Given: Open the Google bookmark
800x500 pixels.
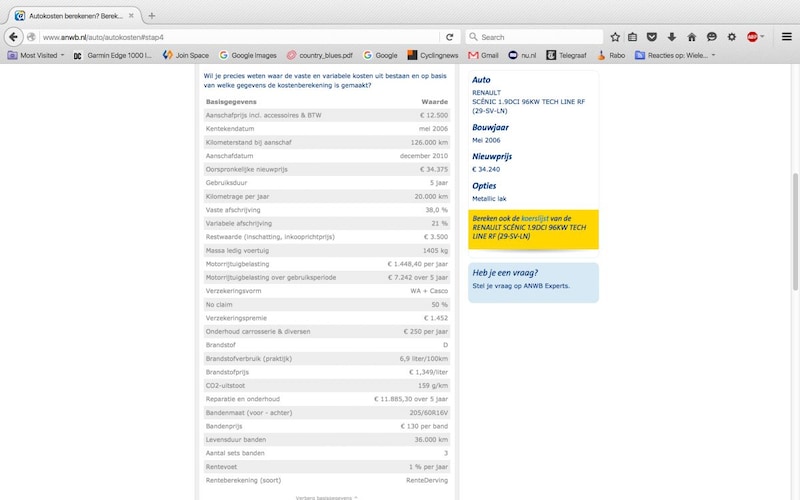Looking at the screenshot, I should [x=380, y=55].
